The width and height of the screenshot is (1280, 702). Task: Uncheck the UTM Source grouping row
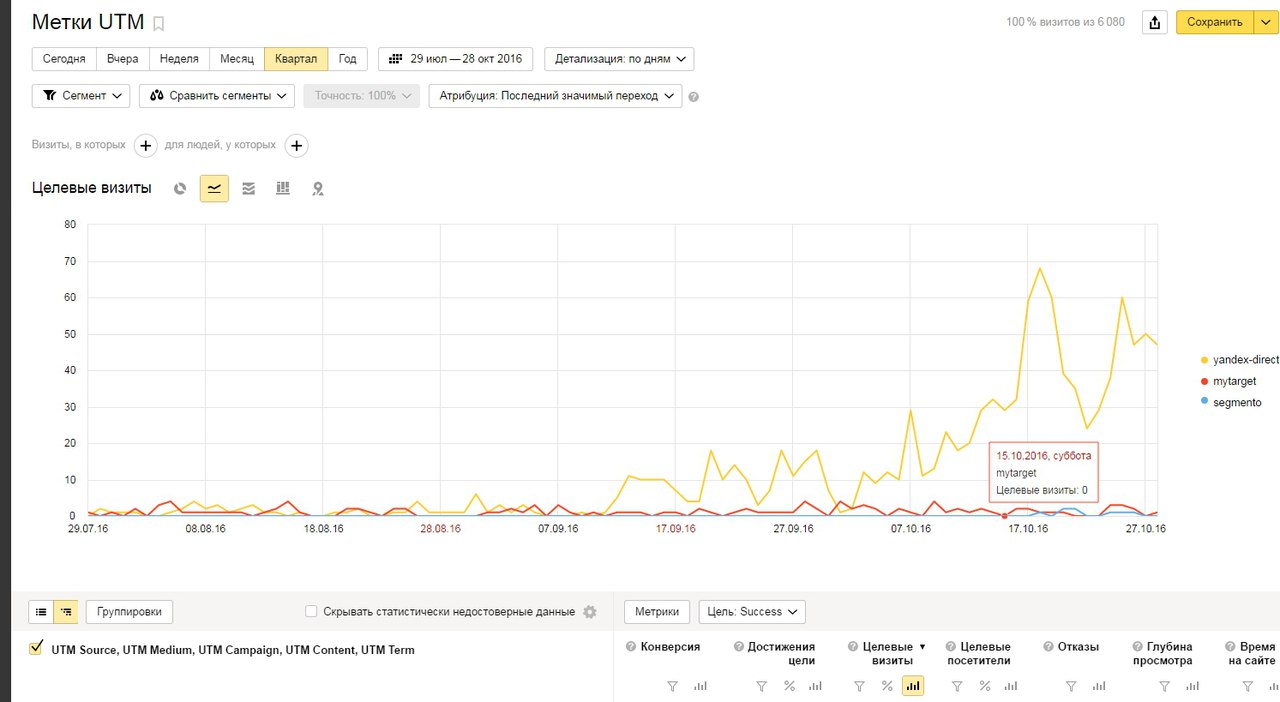[x=37, y=649]
